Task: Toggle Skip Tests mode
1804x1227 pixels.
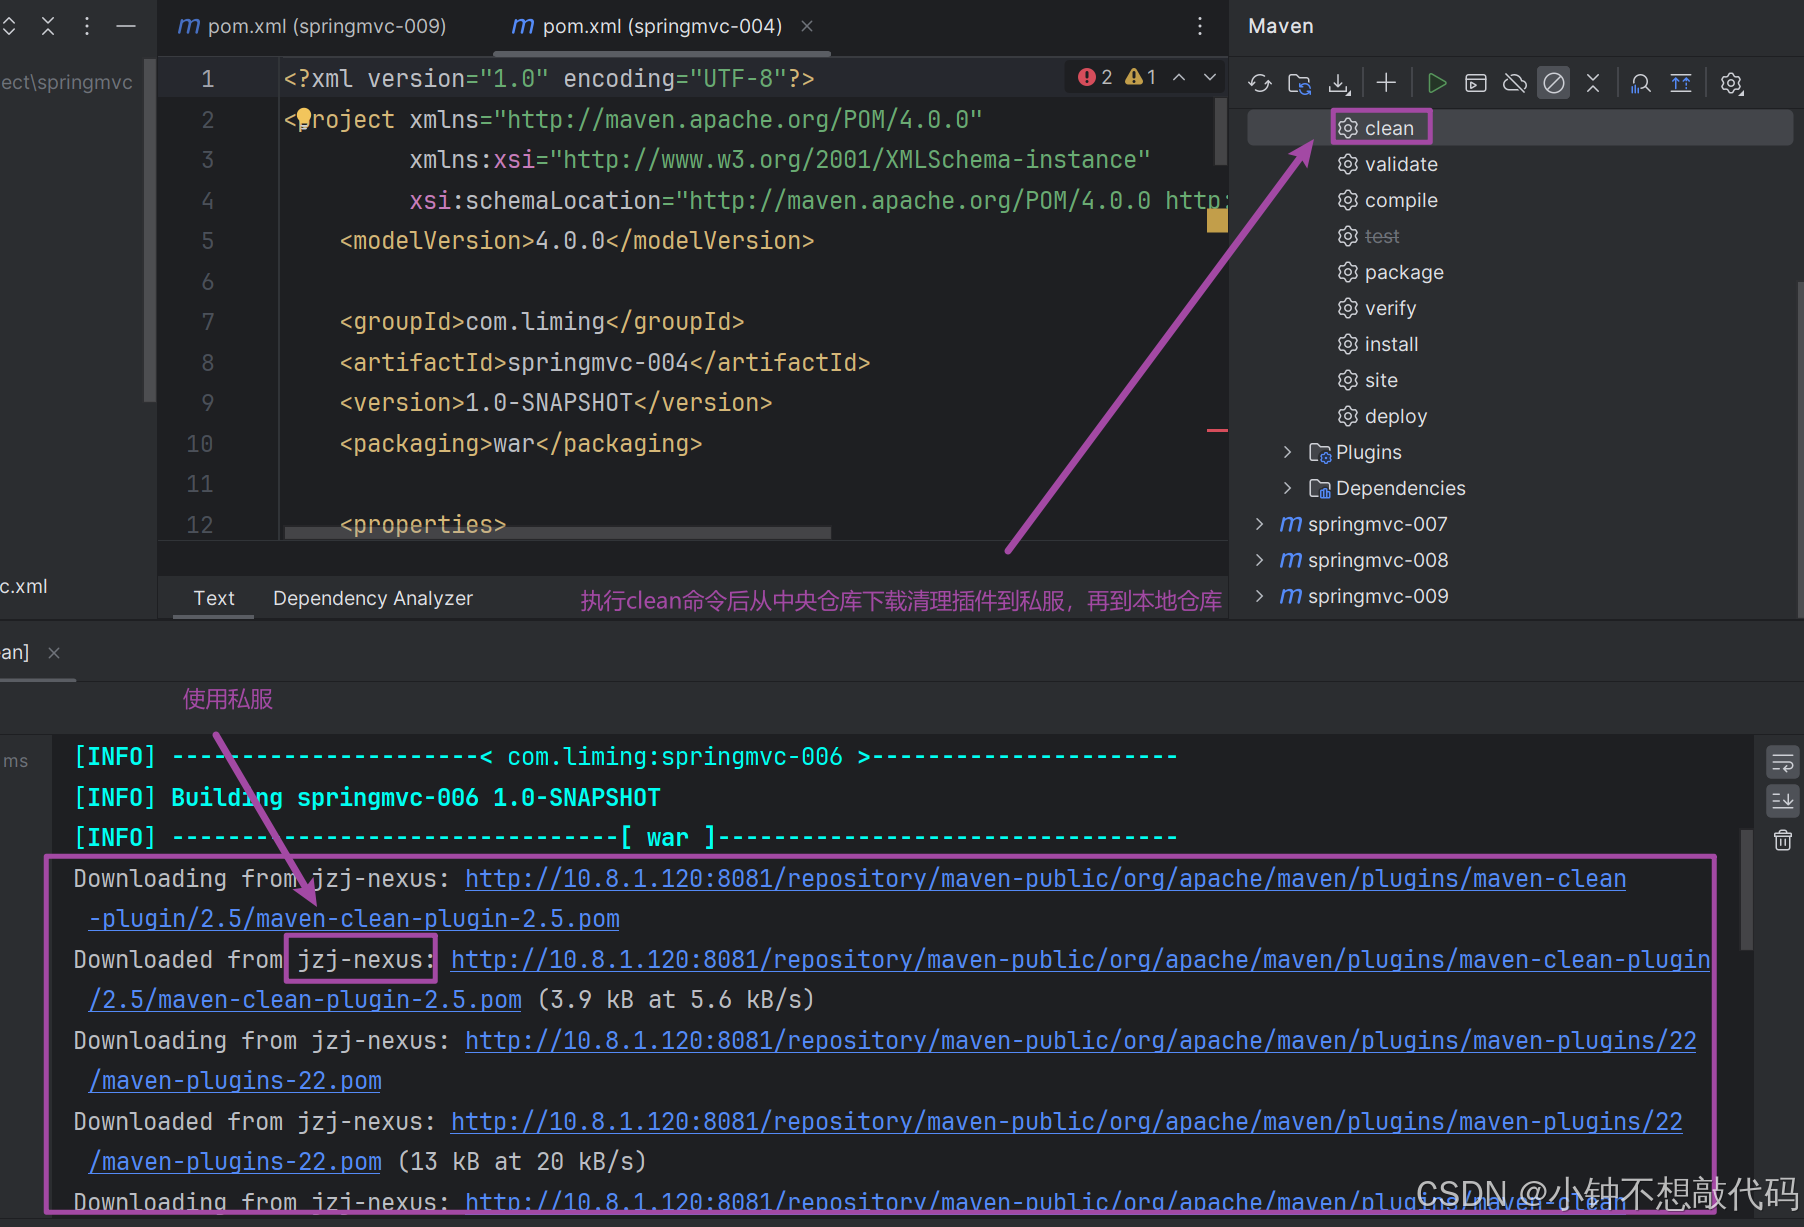Action: pos(1554,83)
